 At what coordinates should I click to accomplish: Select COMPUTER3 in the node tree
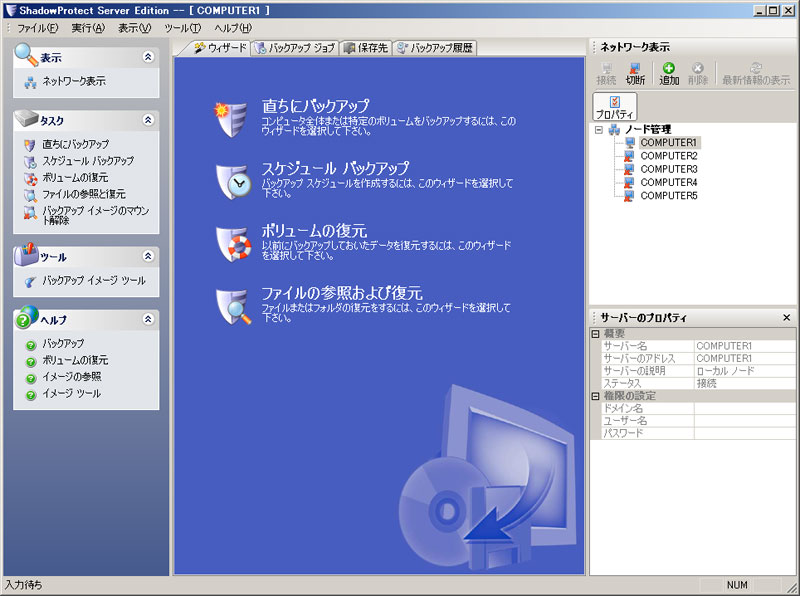pyautogui.click(x=669, y=169)
